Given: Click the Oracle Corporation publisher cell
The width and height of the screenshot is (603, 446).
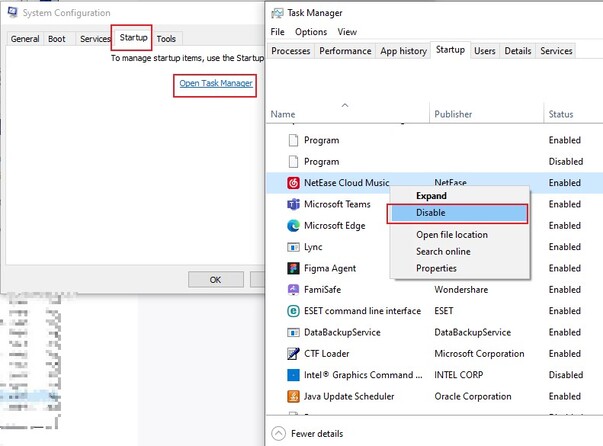Looking at the screenshot, I should point(473,396).
